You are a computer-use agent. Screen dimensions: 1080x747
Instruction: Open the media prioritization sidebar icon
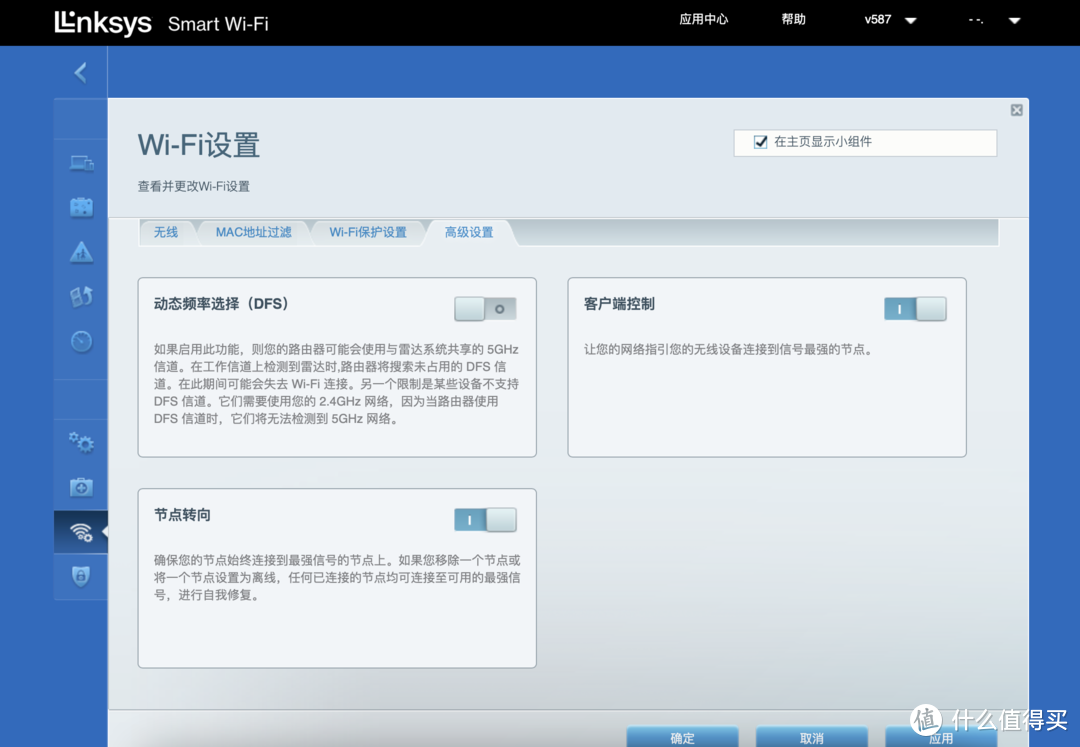tap(81, 296)
